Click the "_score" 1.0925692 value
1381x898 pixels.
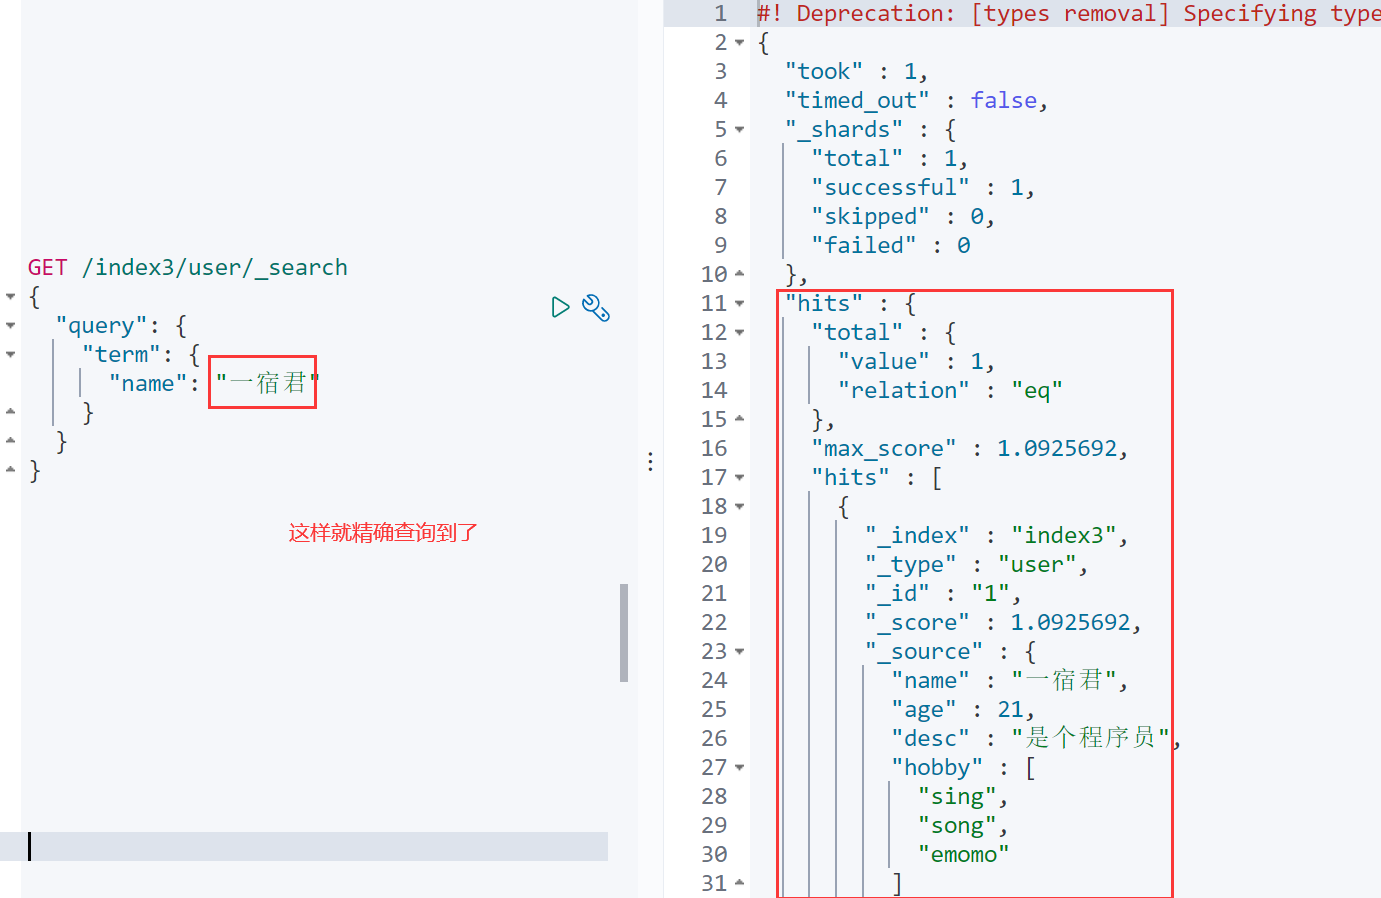(1070, 623)
